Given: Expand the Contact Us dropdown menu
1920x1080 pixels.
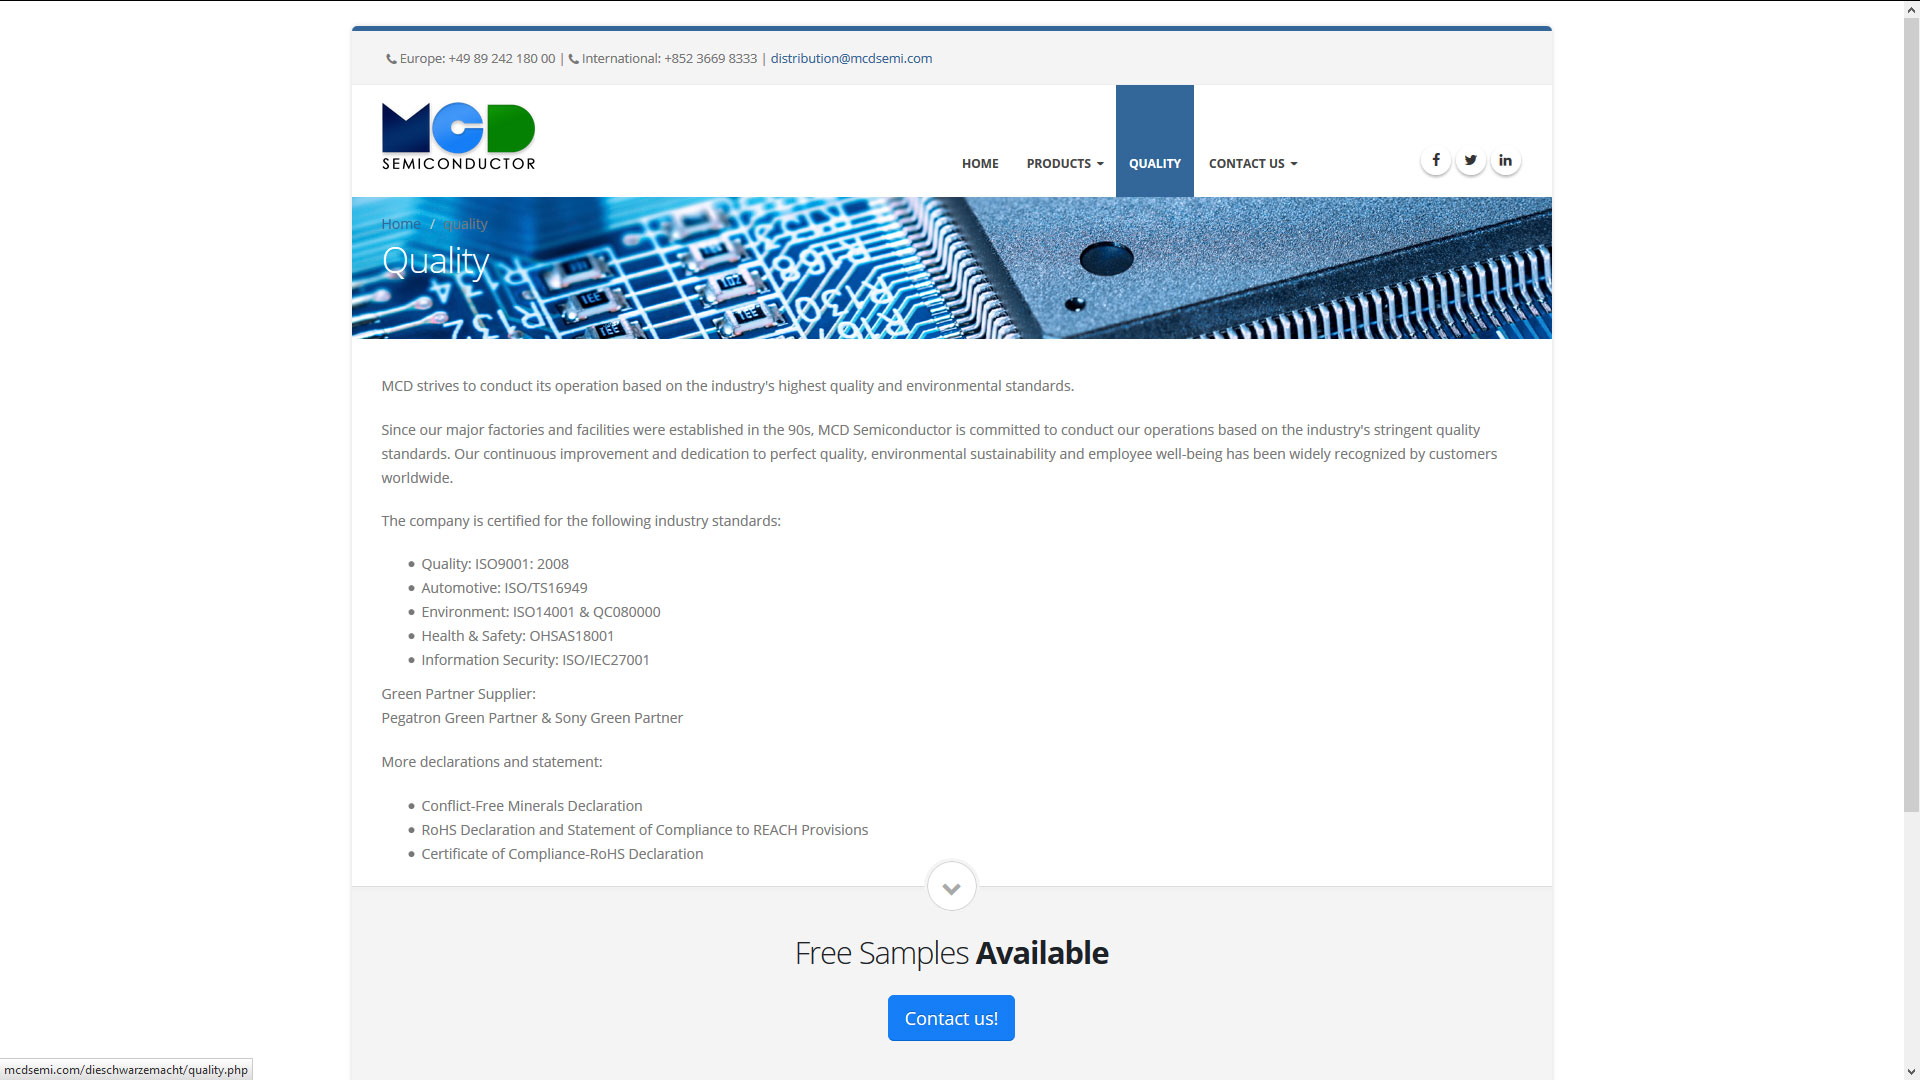Looking at the screenshot, I should pyautogui.click(x=1252, y=163).
